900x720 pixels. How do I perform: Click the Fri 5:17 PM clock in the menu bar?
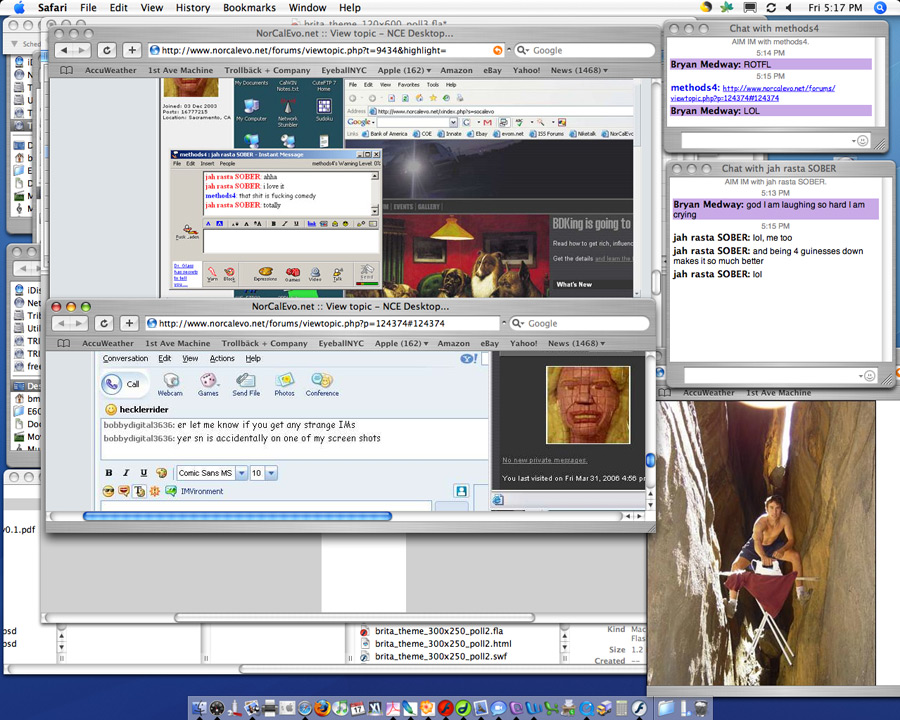click(835, 7)
